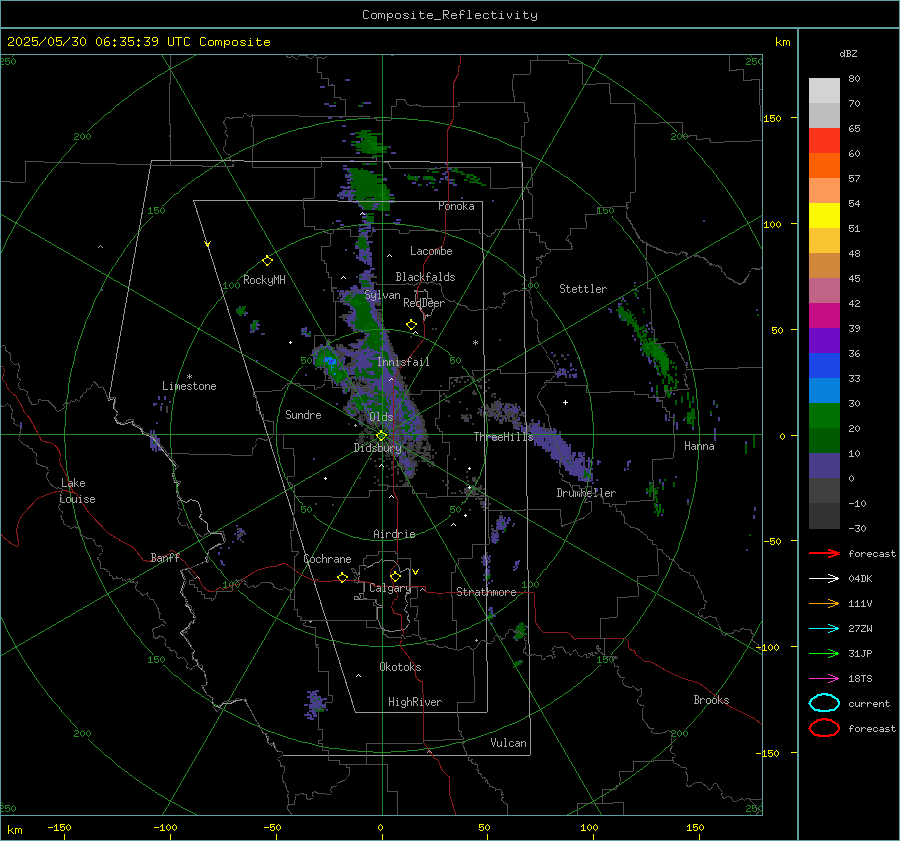Click the cyan current ellipse icon
The image size is (900, 841).
pos(824,703)
